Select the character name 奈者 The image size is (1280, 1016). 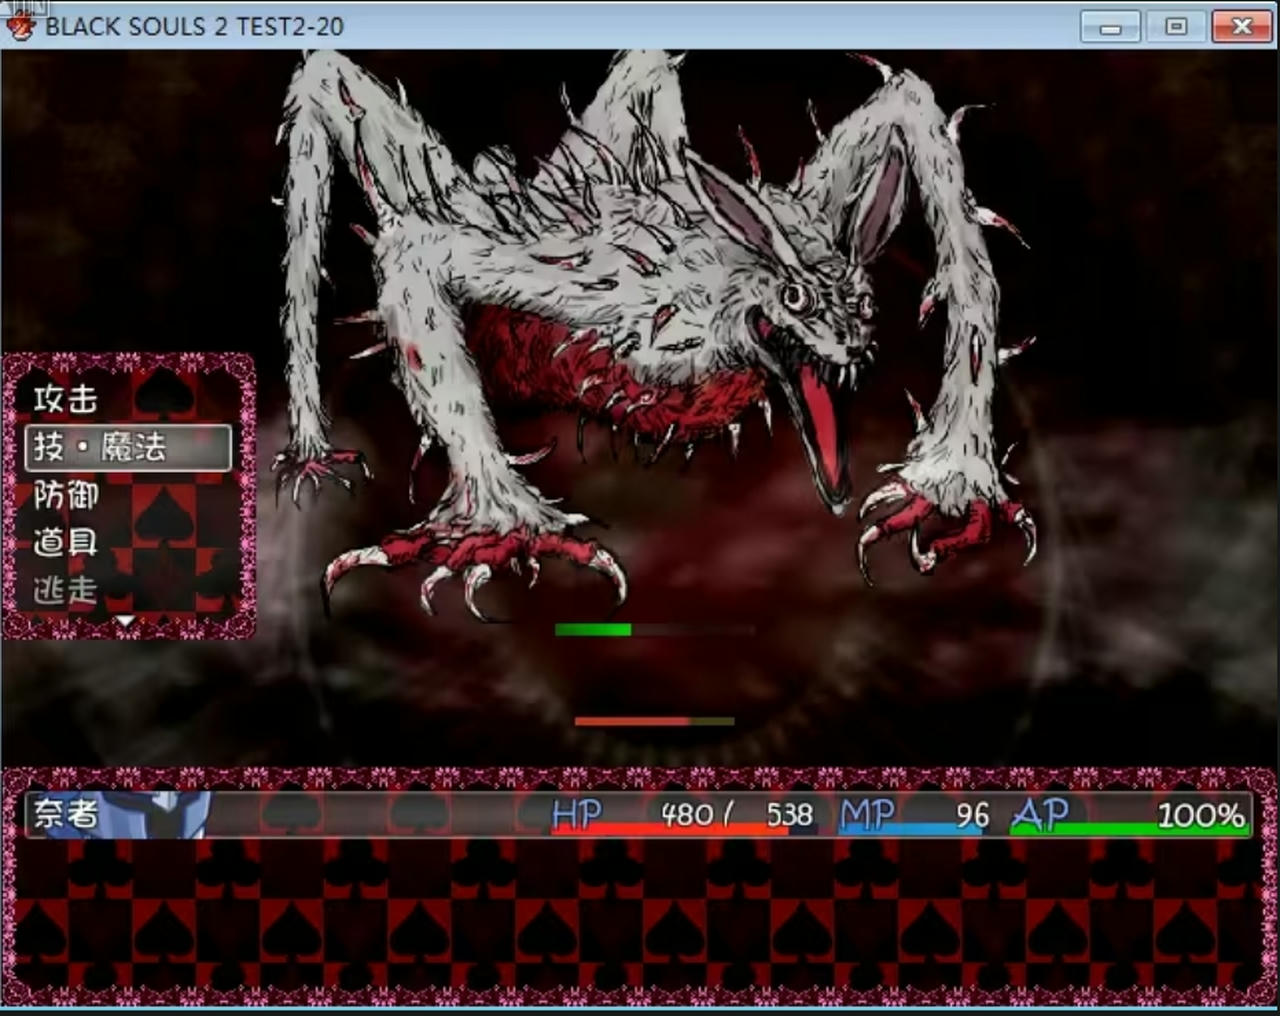pos(66,814)
